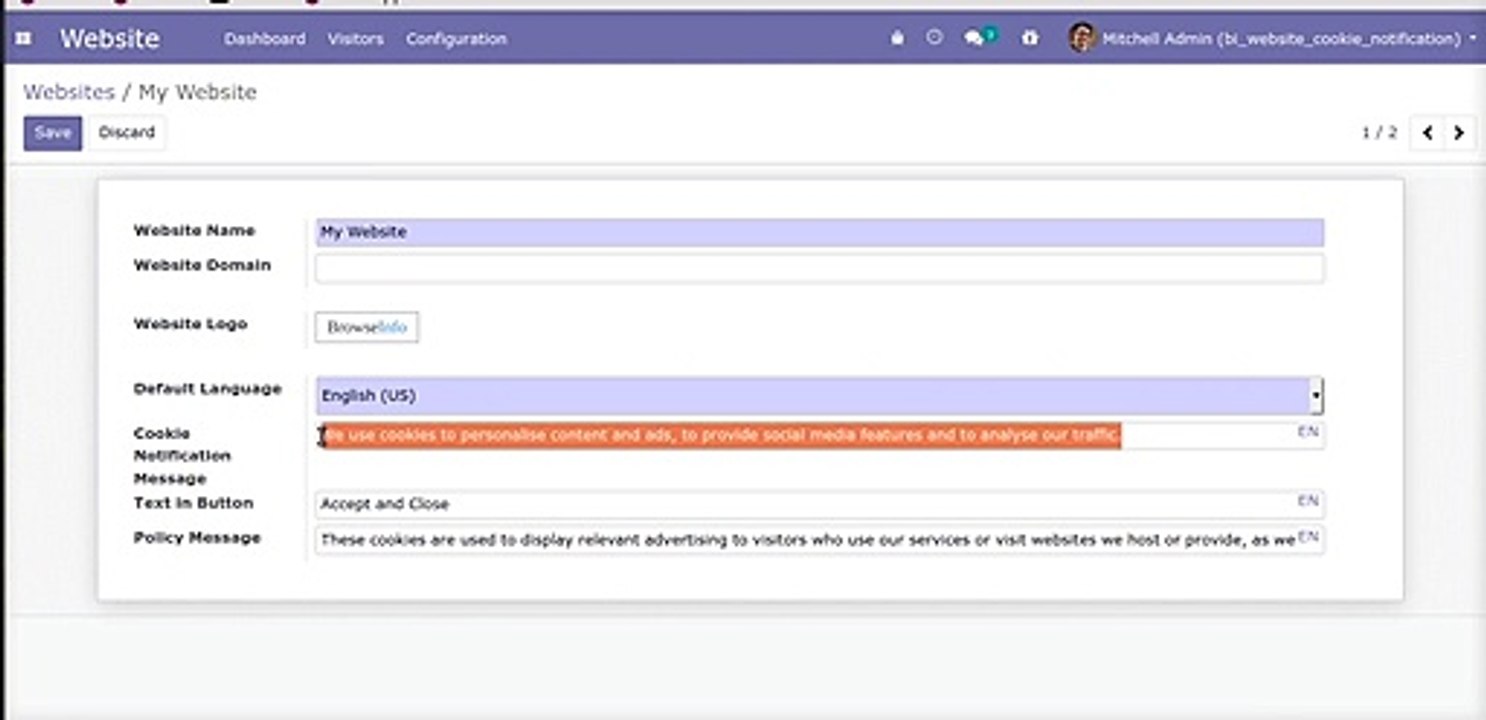Click the BrowseInfo website logo image
Viewport: 1486px width, 720px height.
367,327
